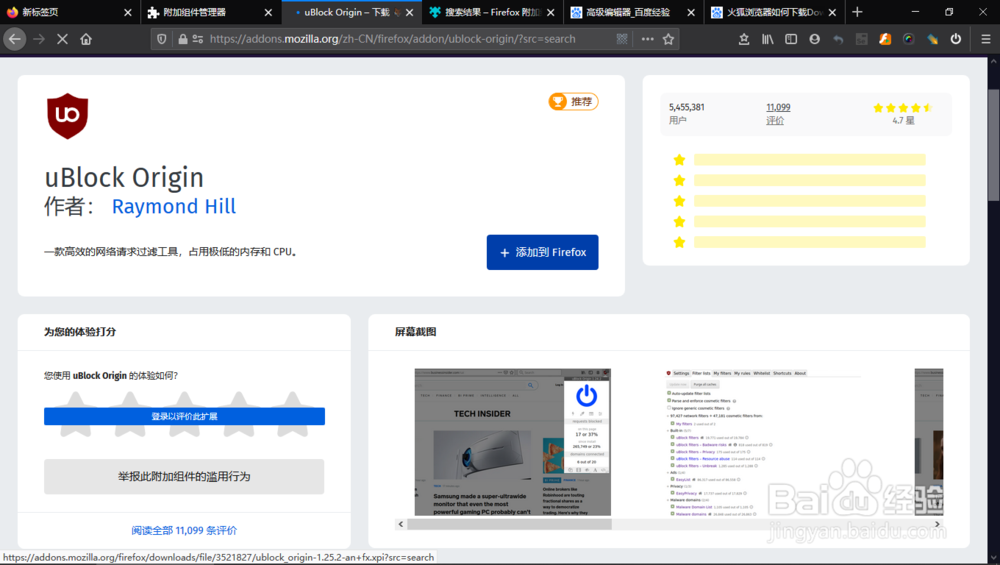
Task: View site security padlock info
Action: point(183,39)
